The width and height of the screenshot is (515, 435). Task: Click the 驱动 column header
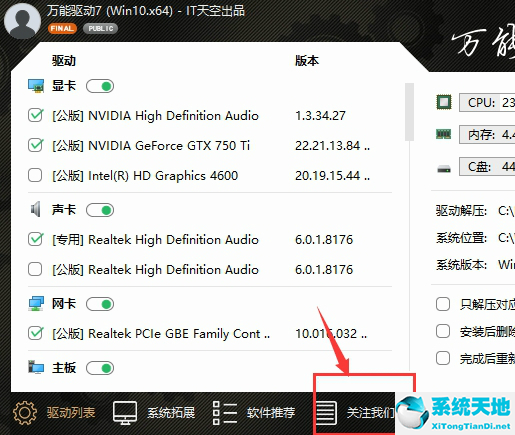[64, 61]
